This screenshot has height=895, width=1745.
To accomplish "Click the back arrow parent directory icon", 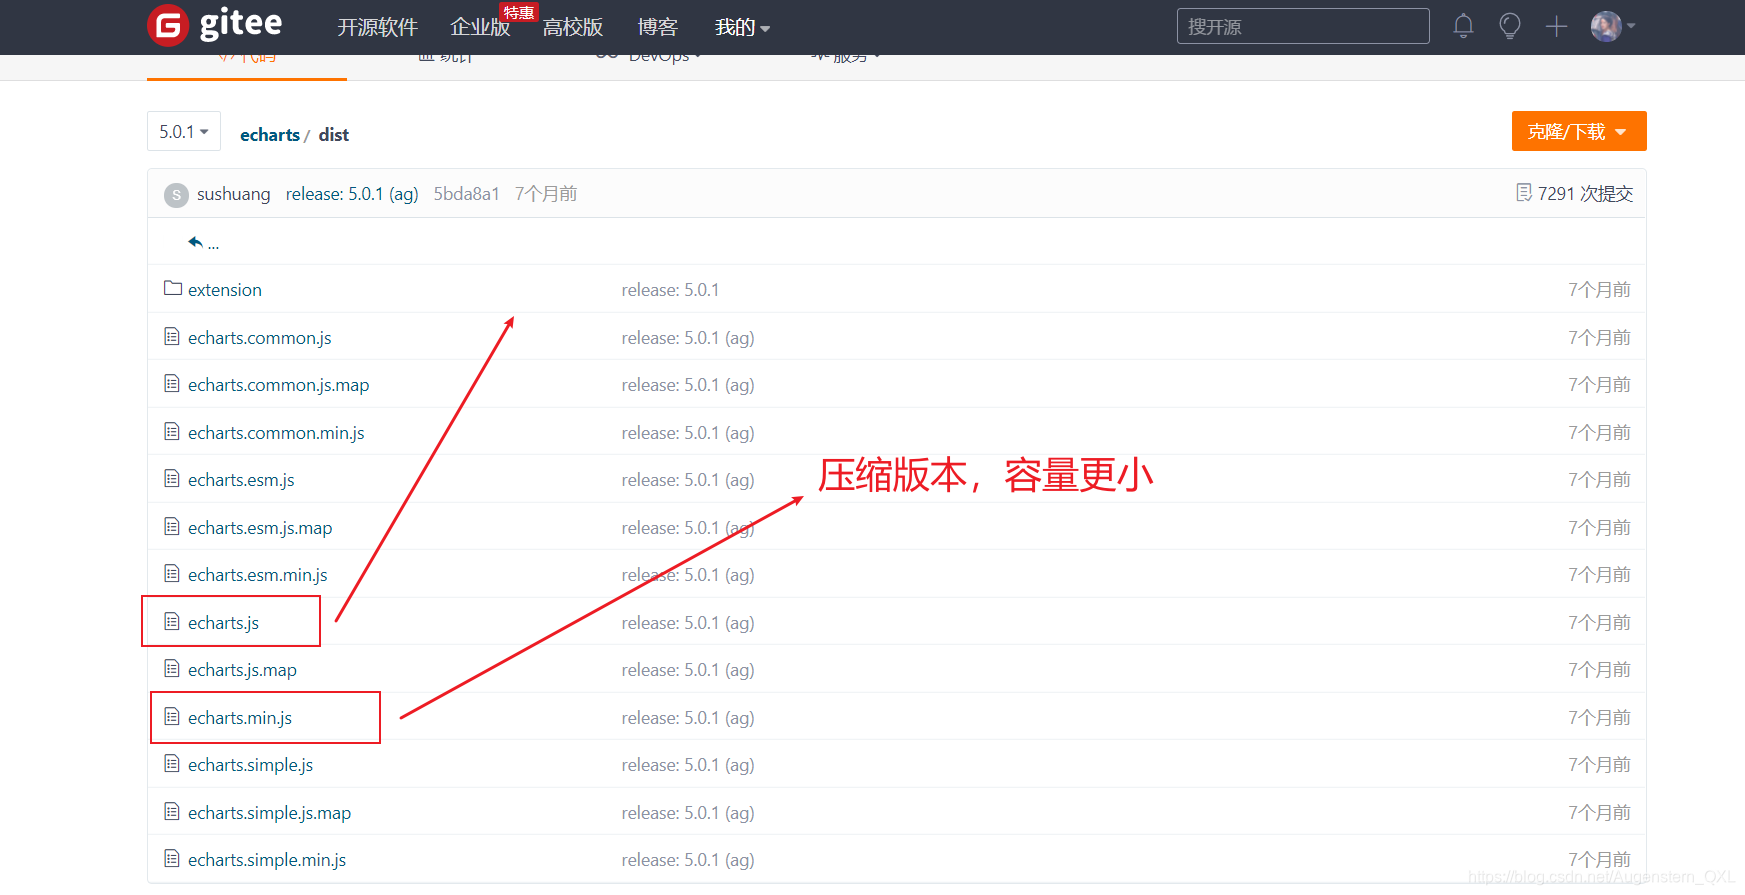I will pos(196,242).
